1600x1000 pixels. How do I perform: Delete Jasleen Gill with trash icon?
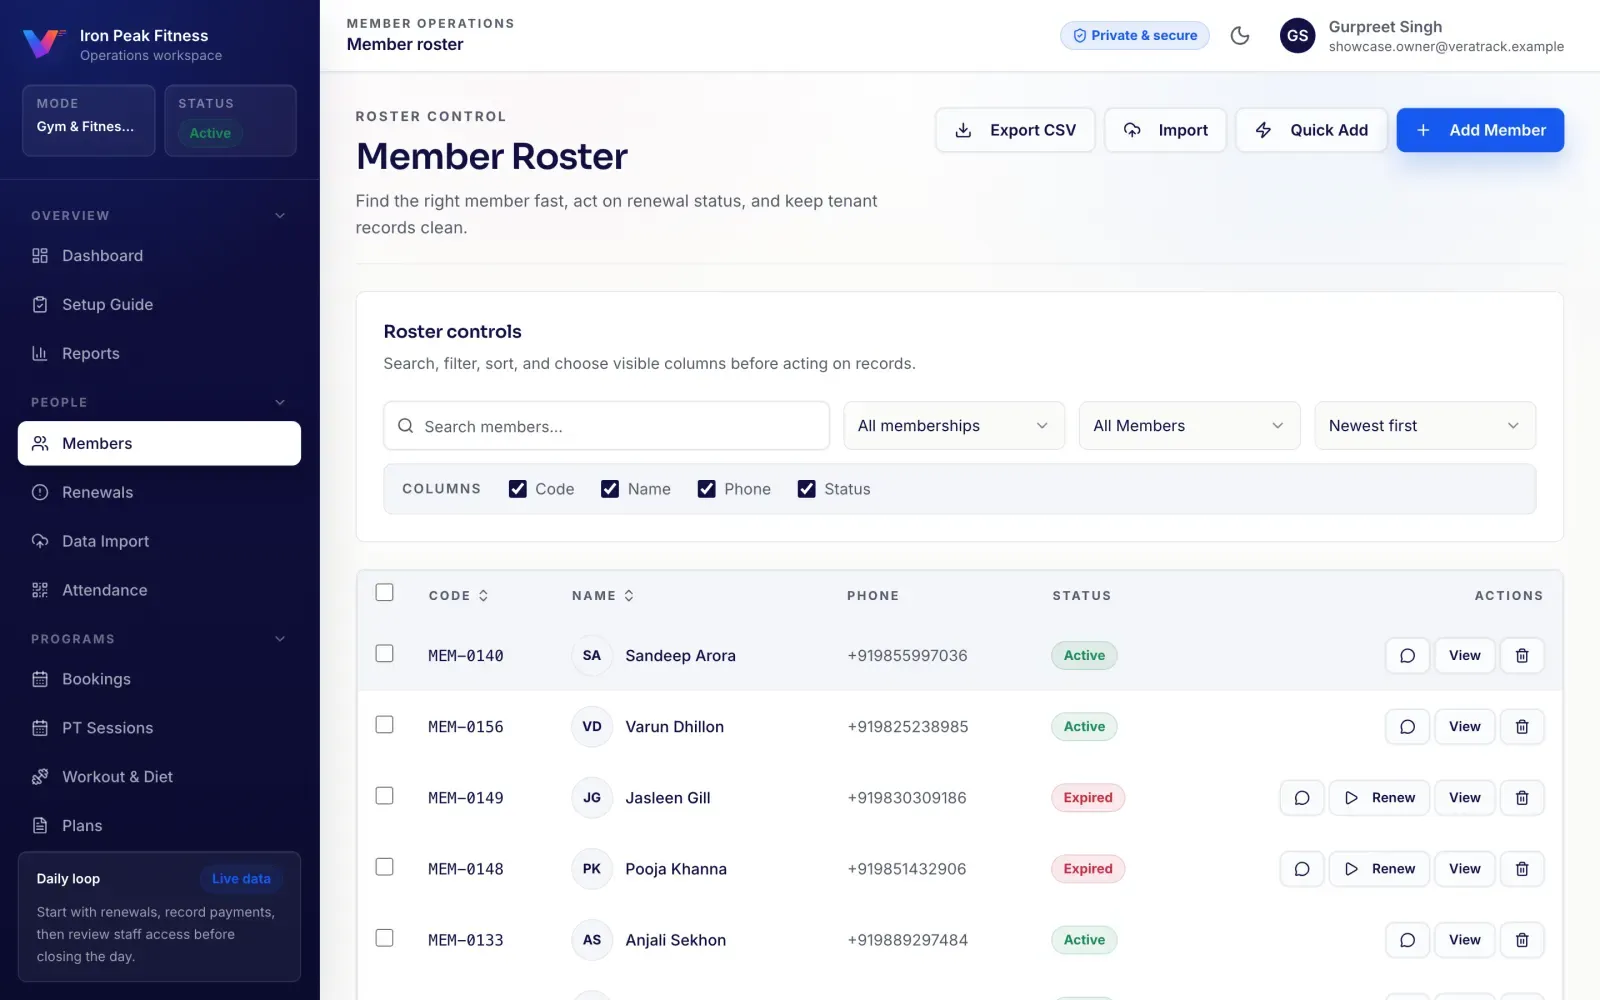[1522, 798]
